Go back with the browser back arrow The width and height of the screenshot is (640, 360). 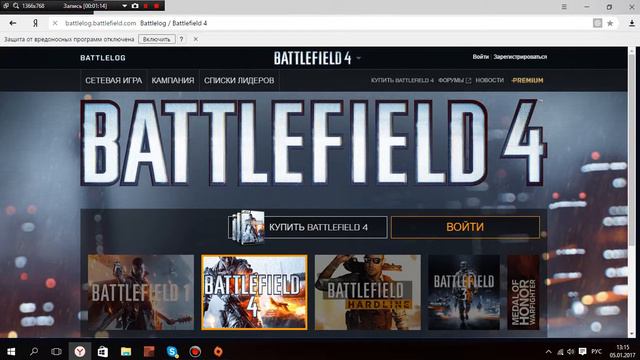click(13, 23)
